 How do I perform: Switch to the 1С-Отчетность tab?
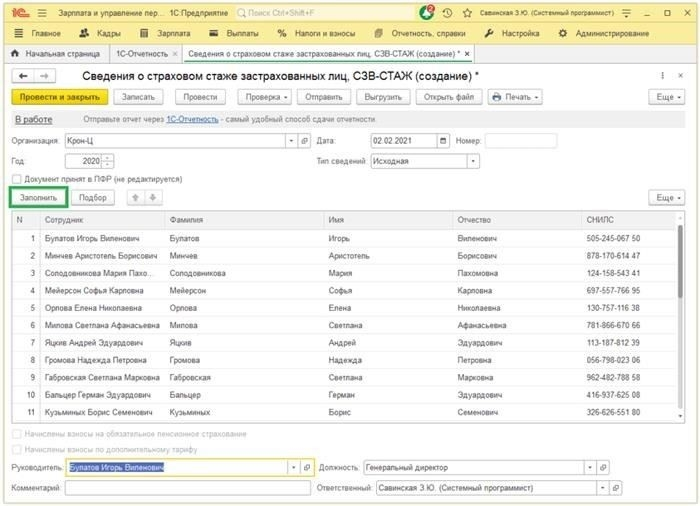click(142, 54)
